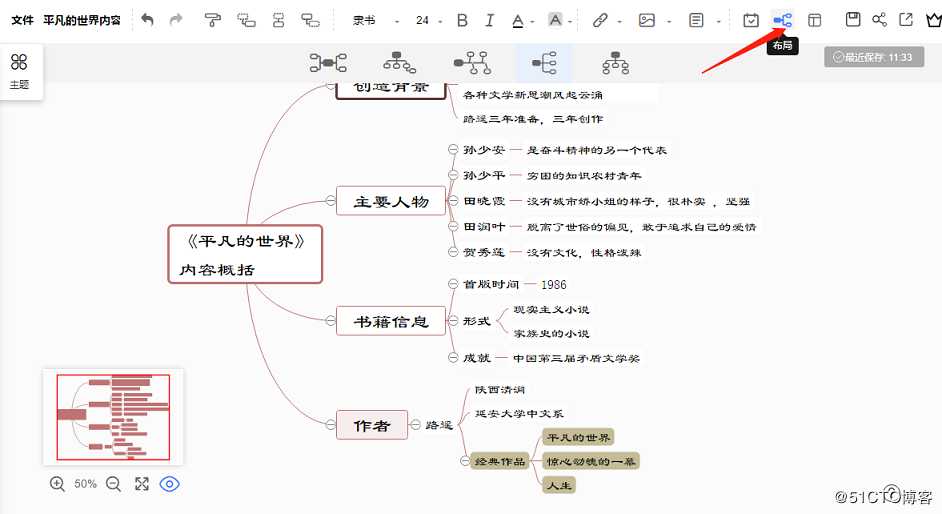Open the highlight color dropdown arrow
Screen dimensions: 942x514
[570, 22]
